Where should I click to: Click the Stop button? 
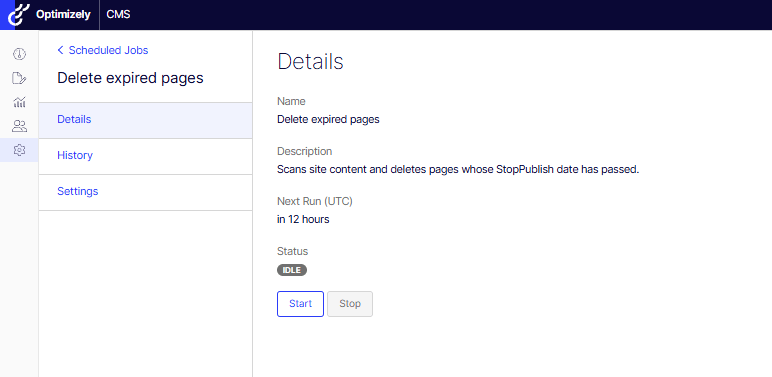coord(350,304)
